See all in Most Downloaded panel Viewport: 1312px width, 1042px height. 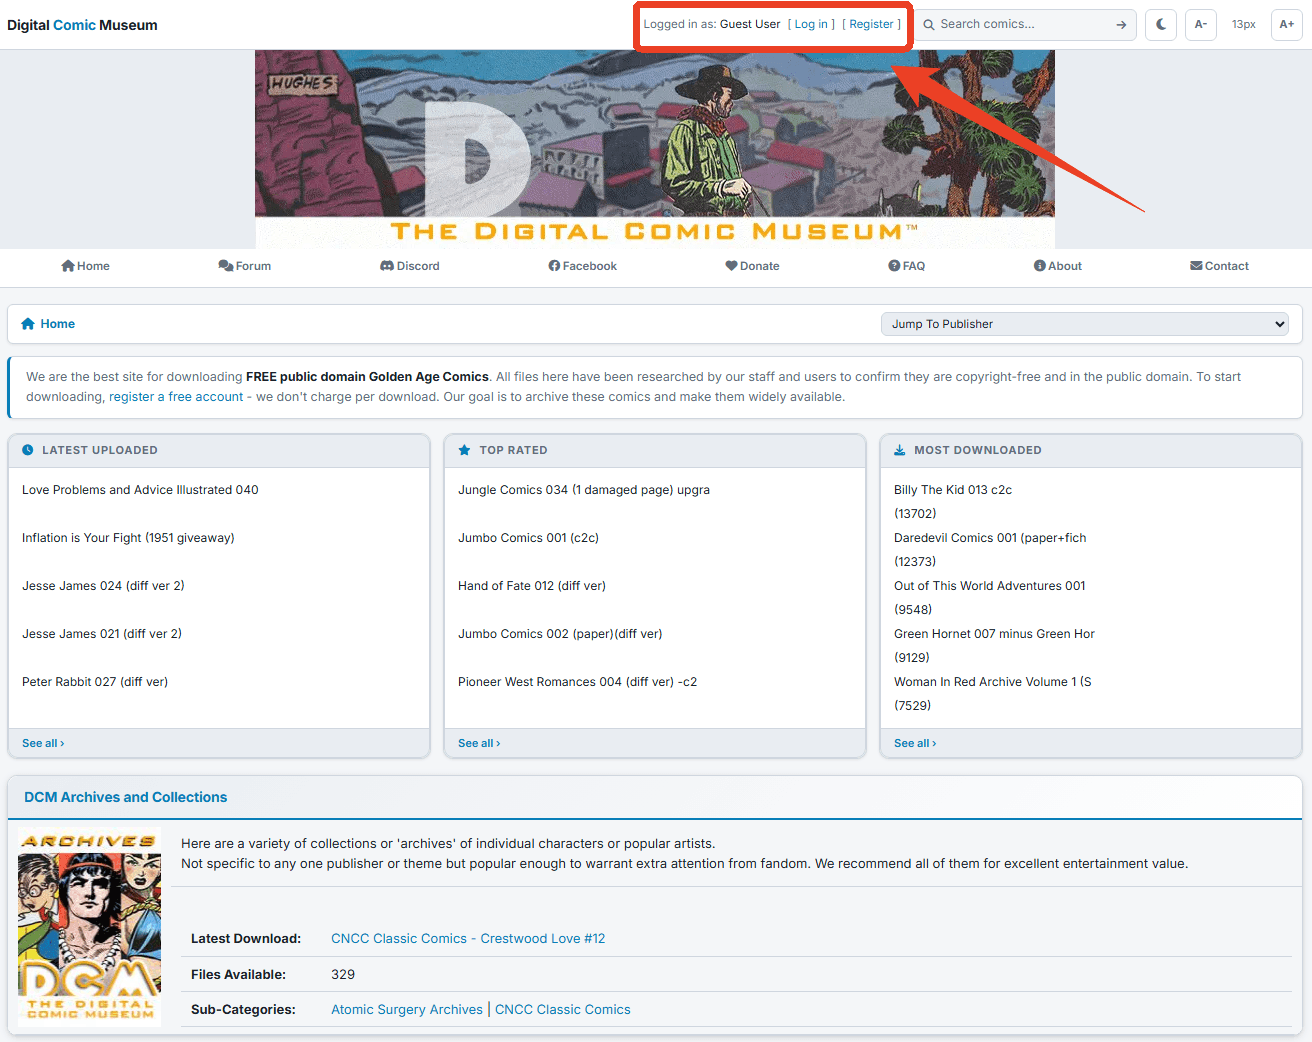coord(915,743)
